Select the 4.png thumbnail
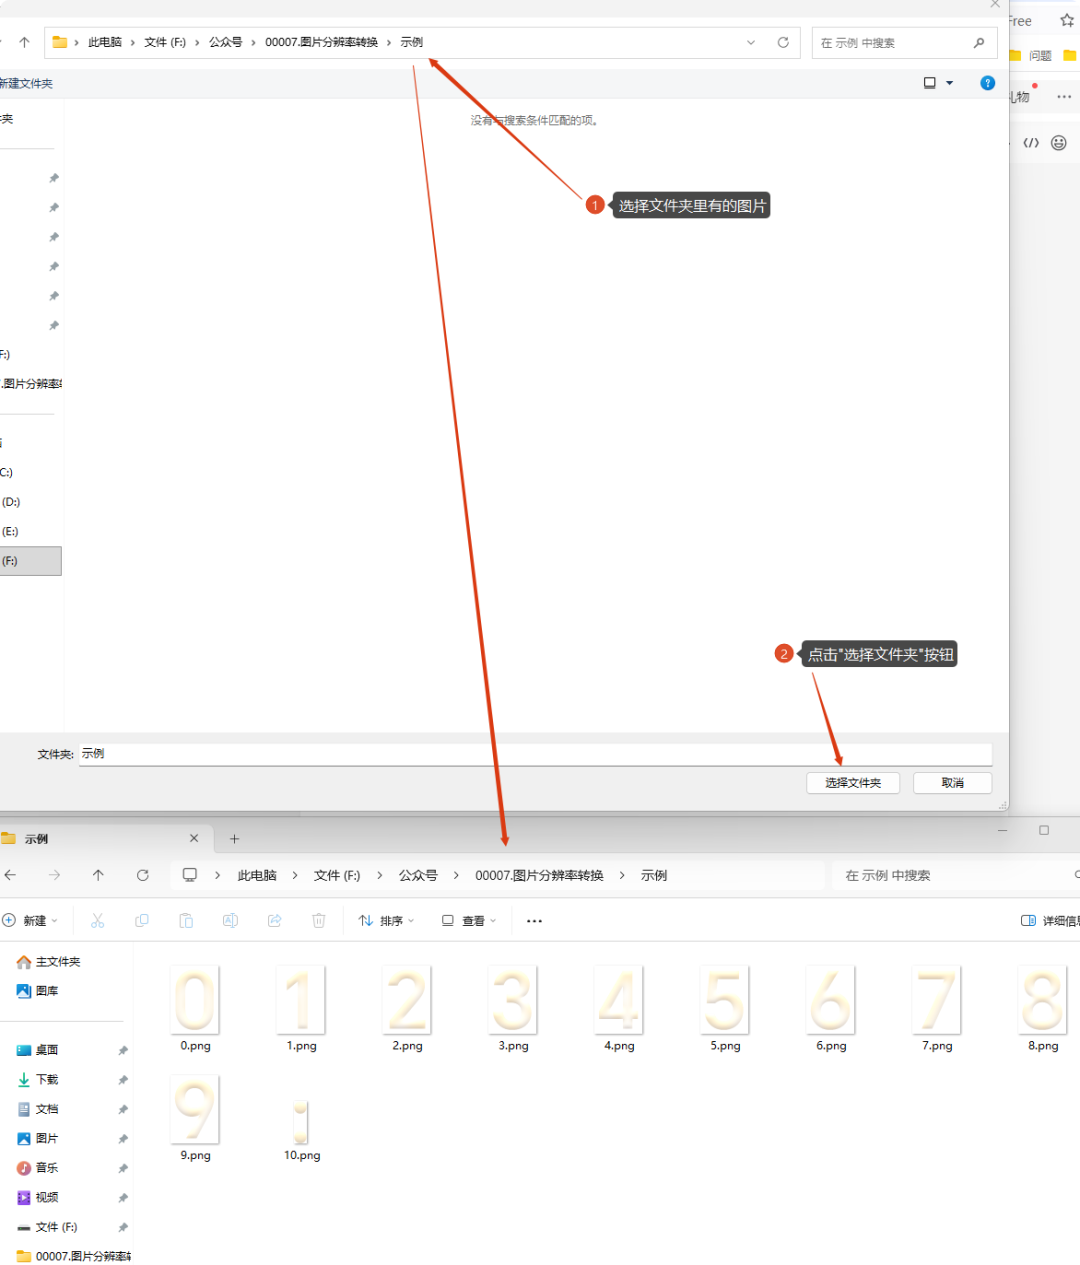The width and height of the screenshot is (1080, 1265). click(x=619, y=1000)
